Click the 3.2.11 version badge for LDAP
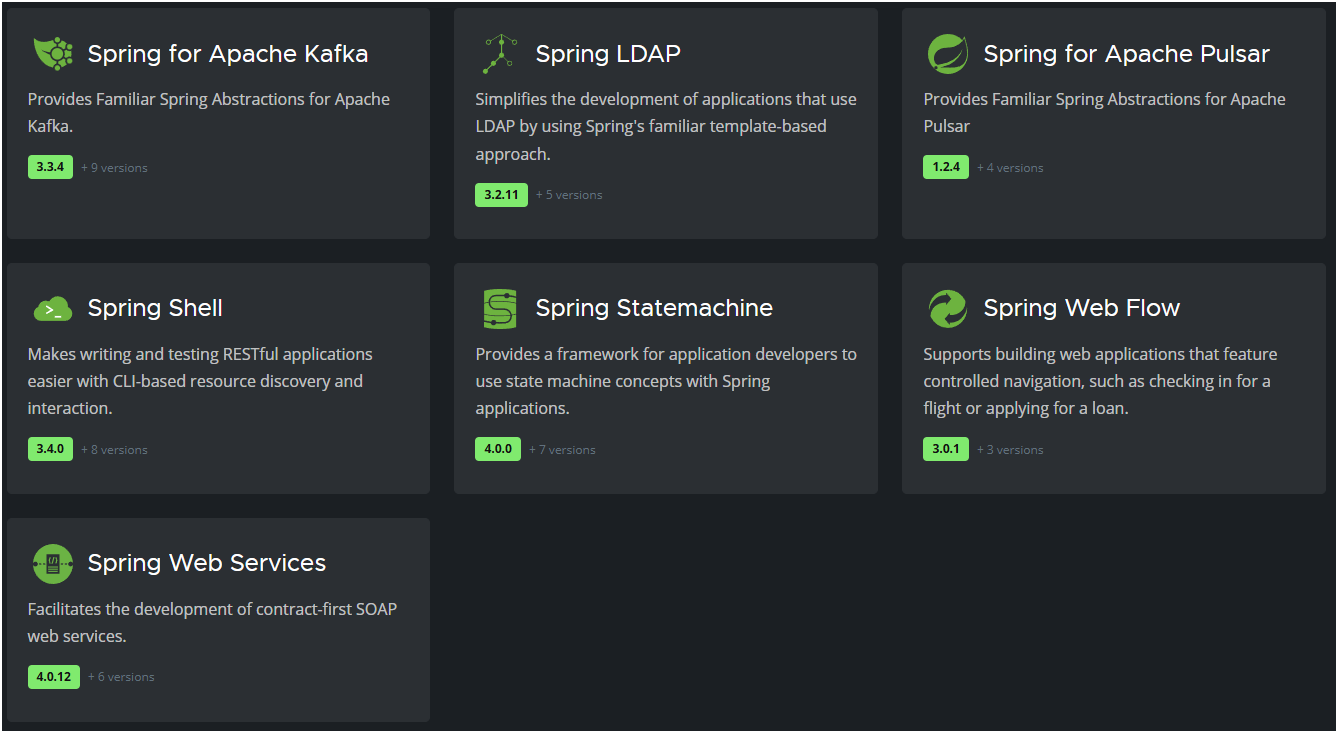 (x=501, y=195)
